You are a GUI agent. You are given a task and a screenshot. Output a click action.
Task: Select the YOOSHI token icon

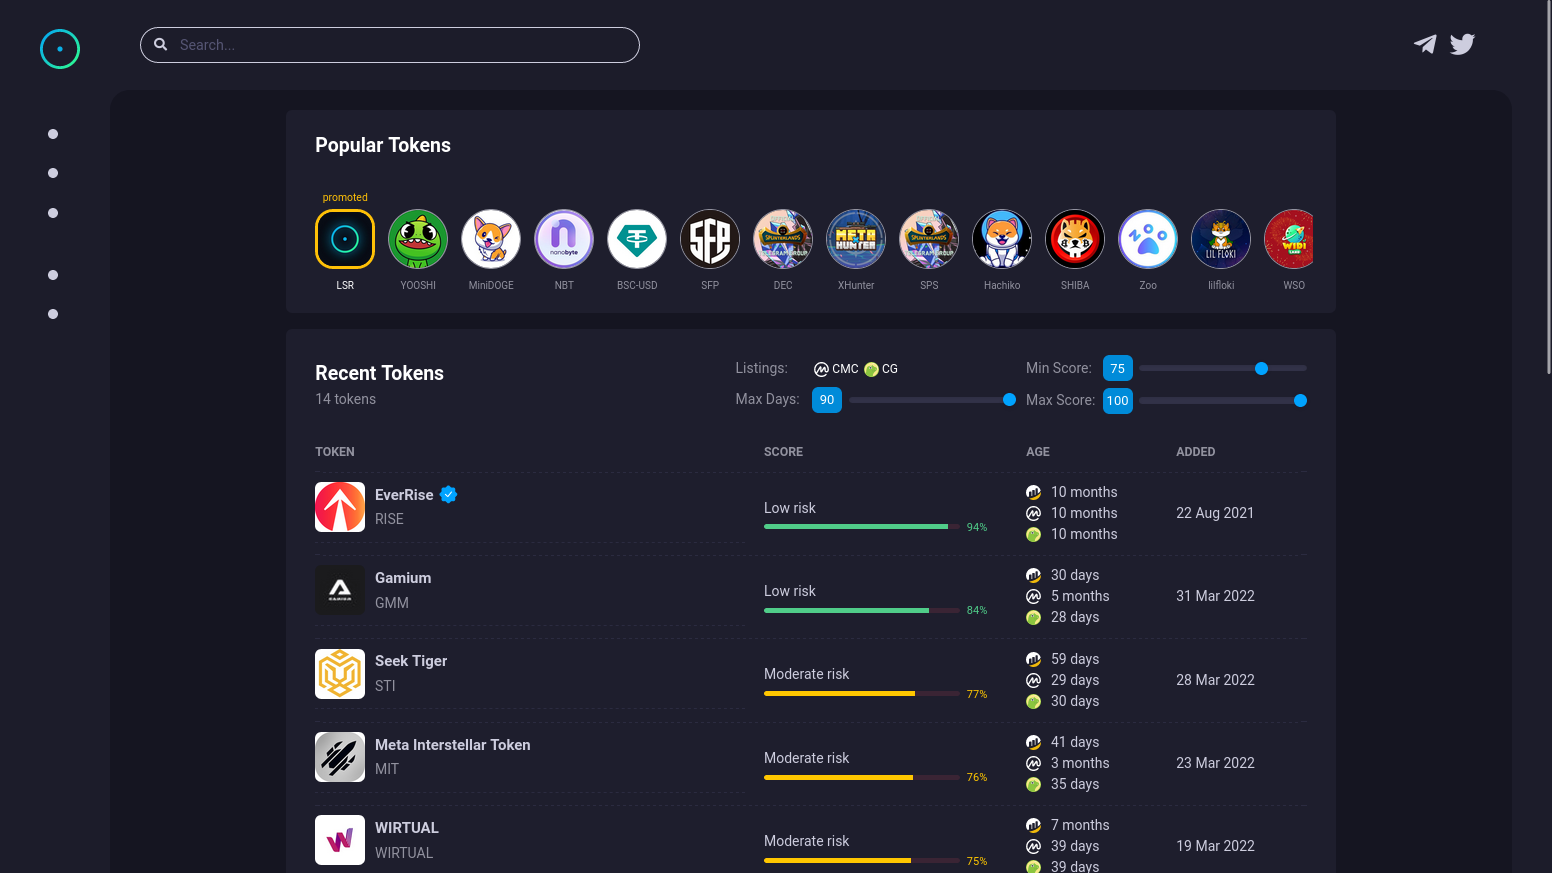(x=418, y=239)
